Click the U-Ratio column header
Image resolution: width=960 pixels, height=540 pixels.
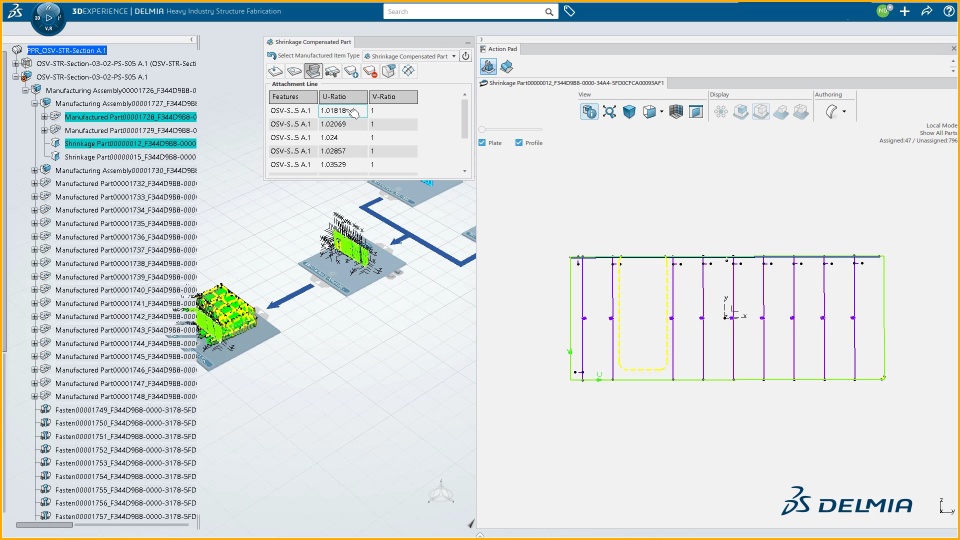coord(343,97)
